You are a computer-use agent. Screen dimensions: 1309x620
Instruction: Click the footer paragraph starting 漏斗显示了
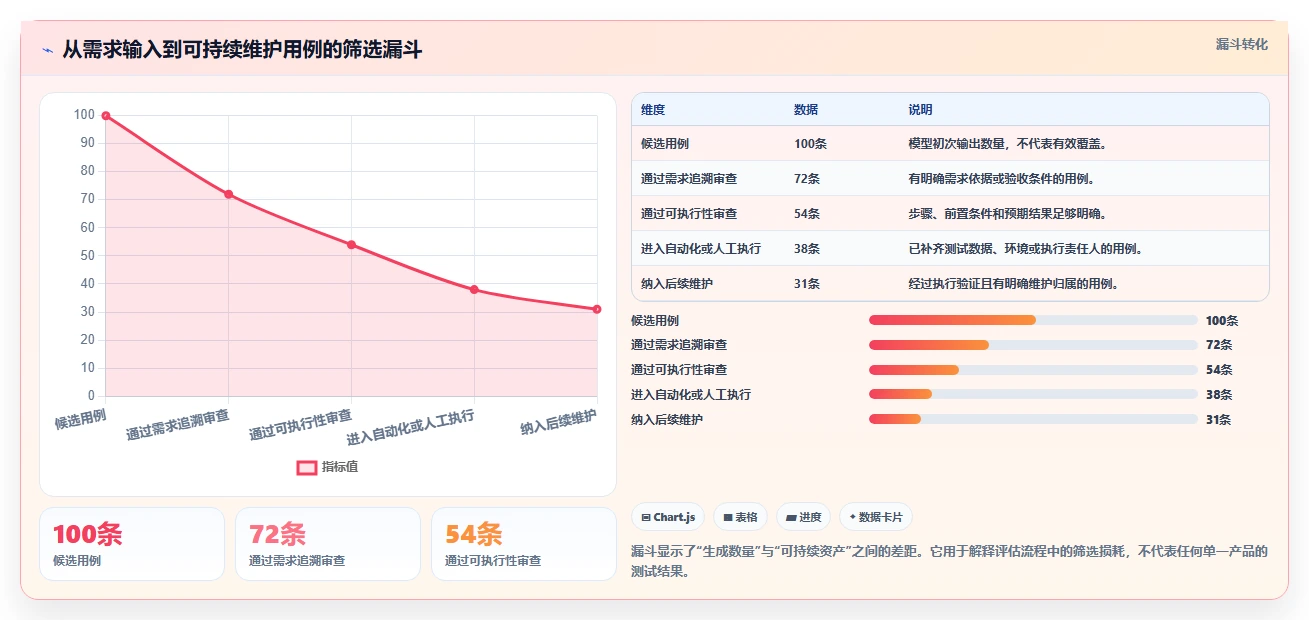(x=949, y=561)
